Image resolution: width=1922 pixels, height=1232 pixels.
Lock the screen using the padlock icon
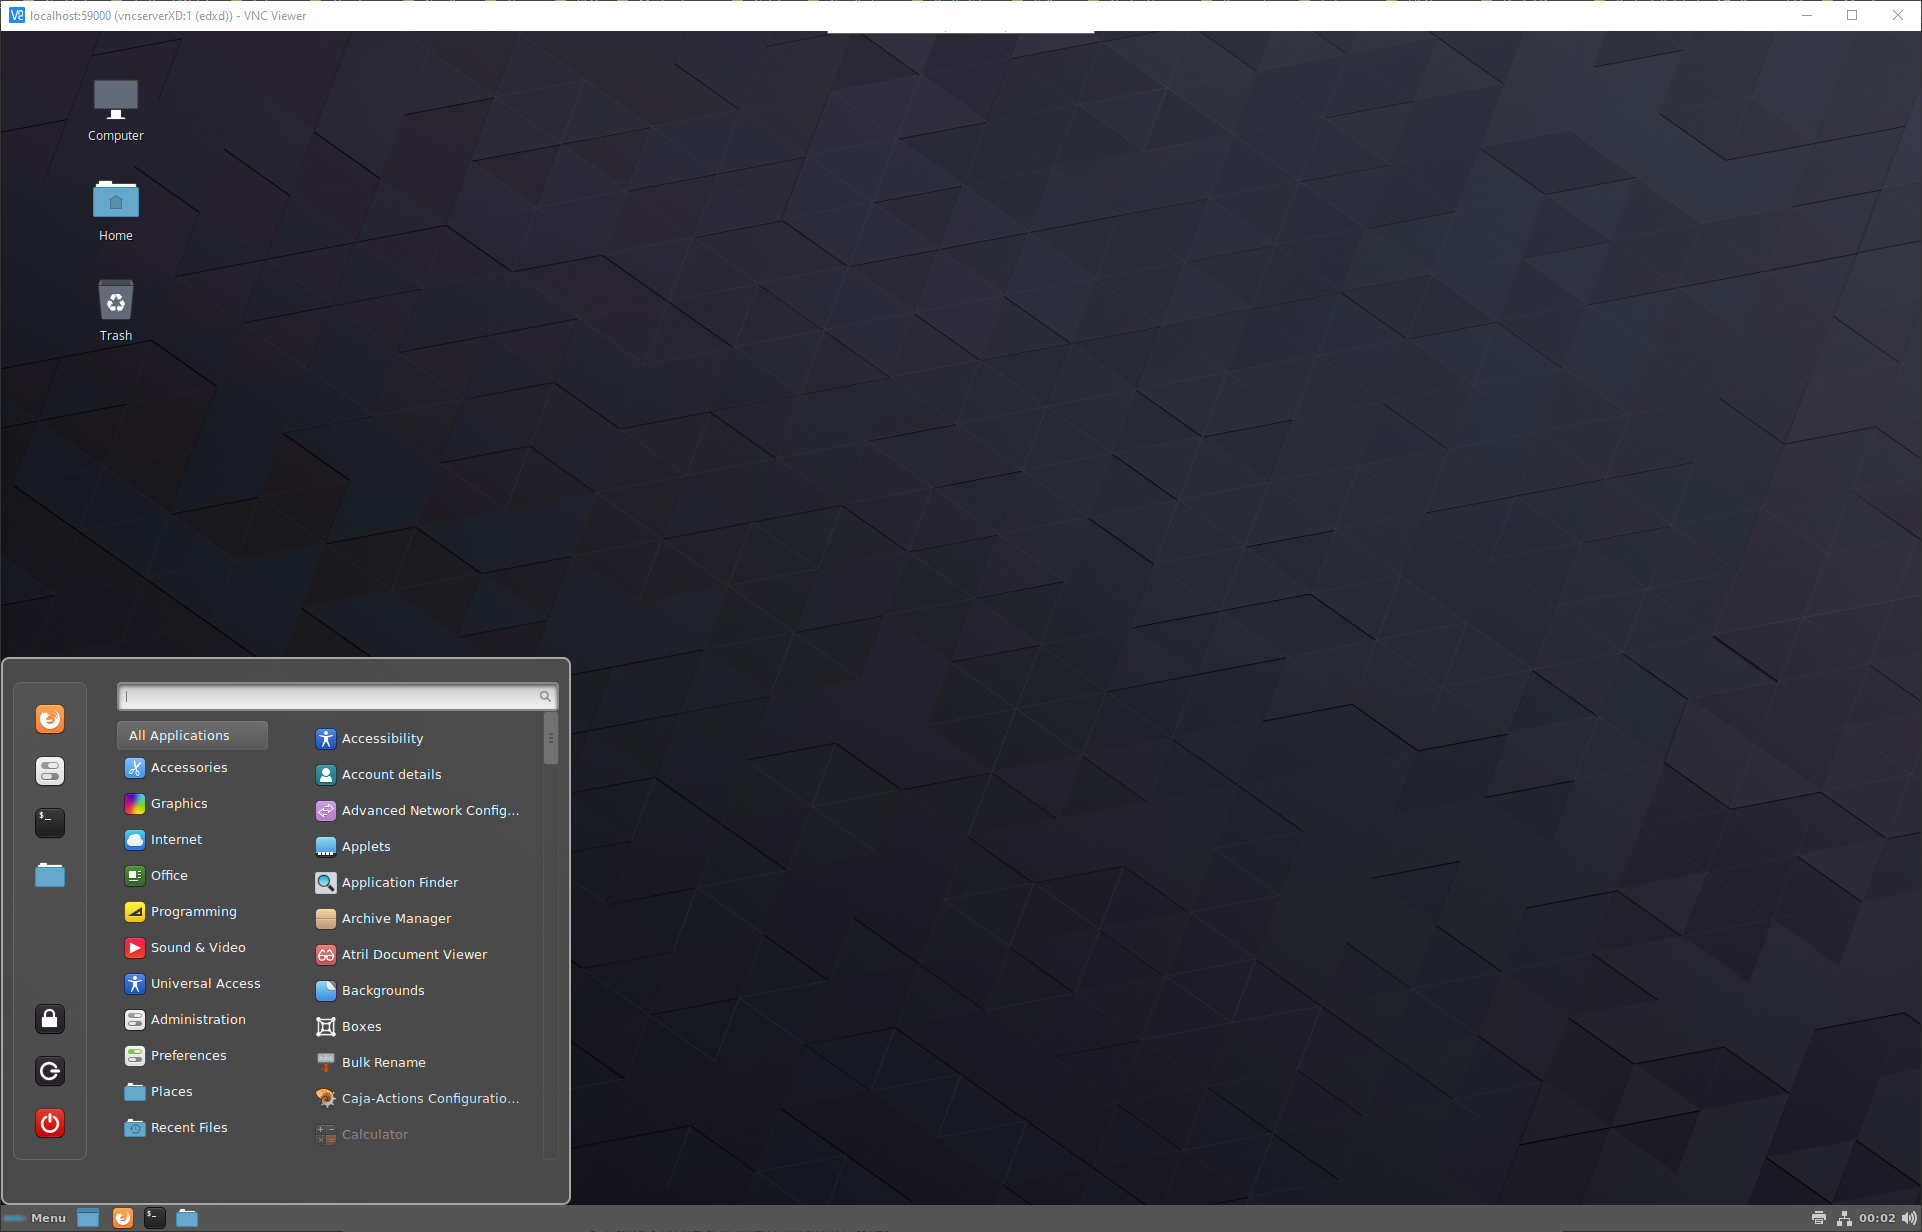pos(50,1018)
